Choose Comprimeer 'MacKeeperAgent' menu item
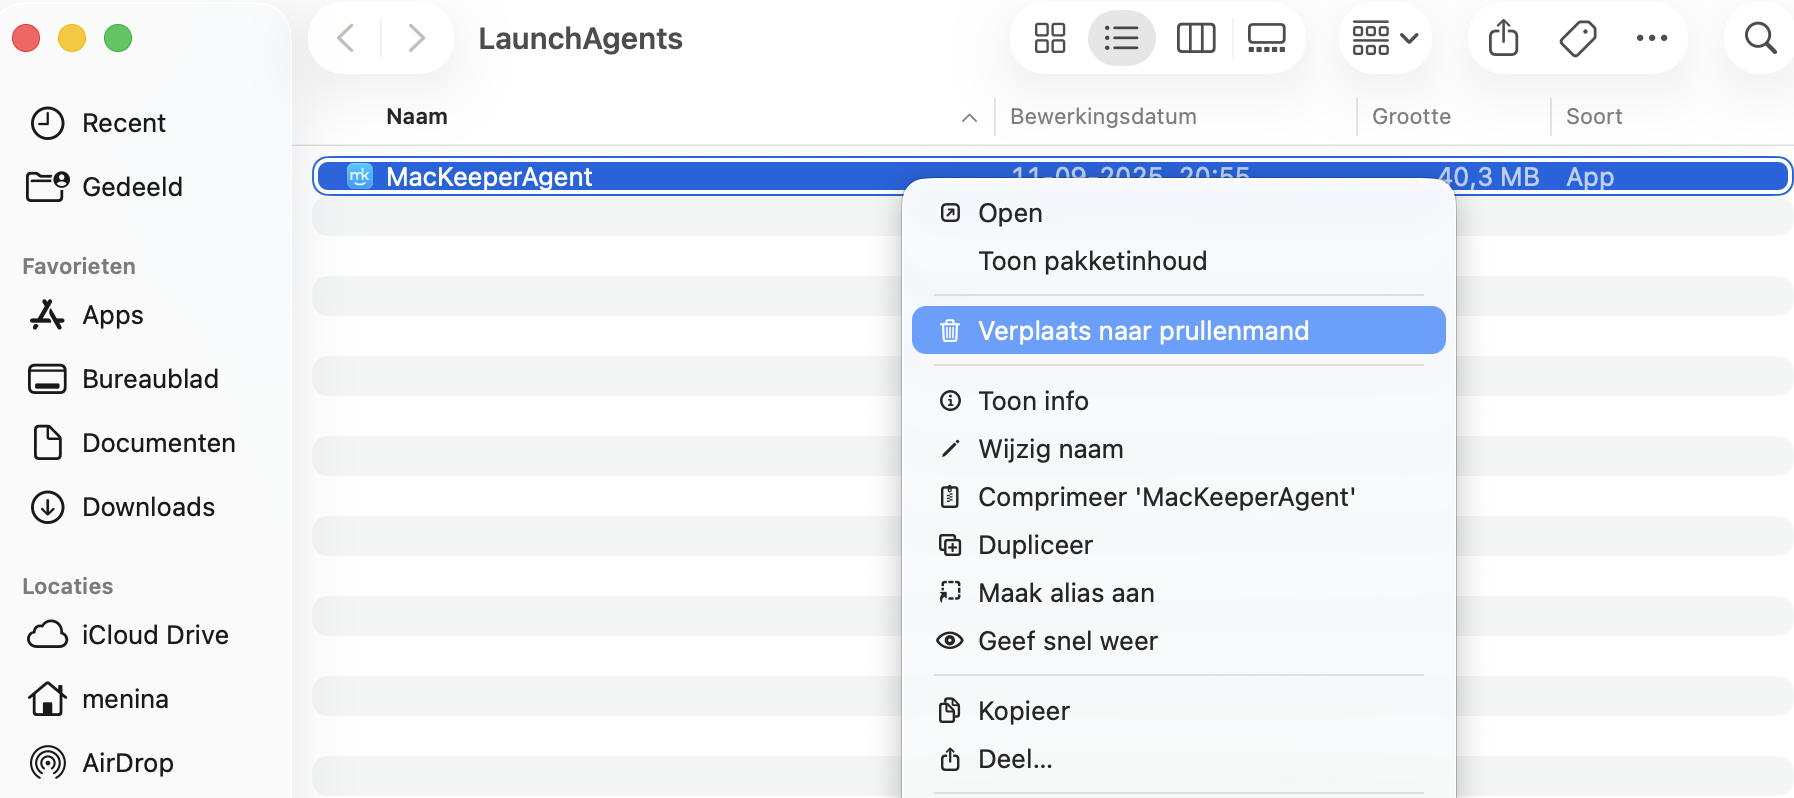The height and width of the screenshot is (798, 1794). point(1178,497)
